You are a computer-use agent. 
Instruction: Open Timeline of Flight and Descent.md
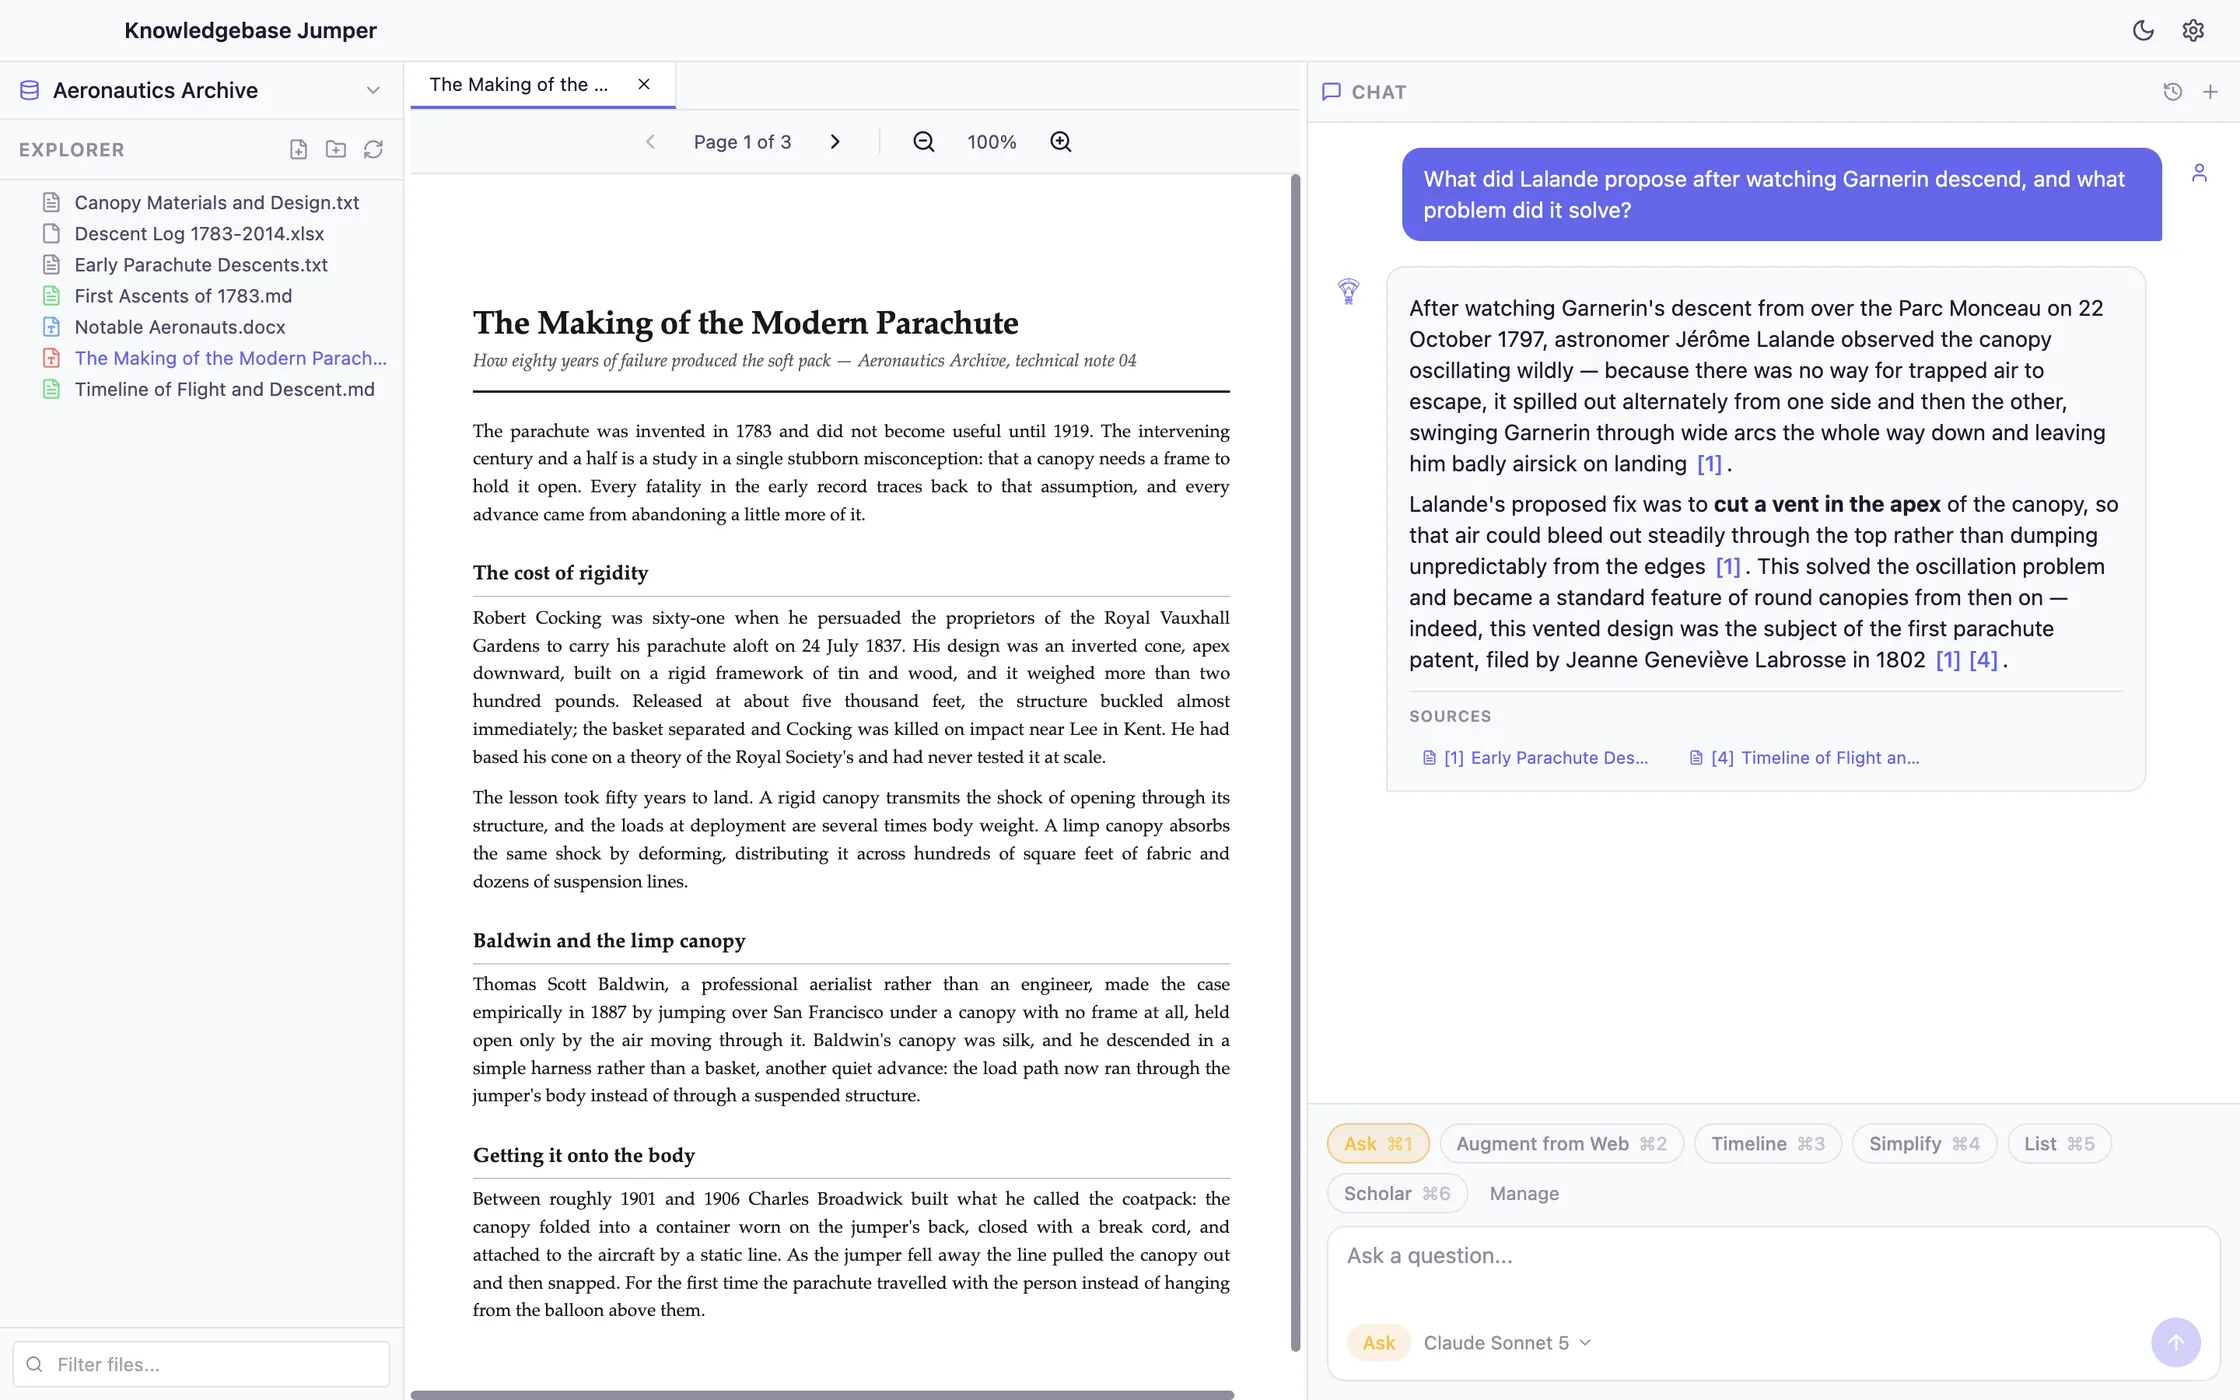click(224, 389)
